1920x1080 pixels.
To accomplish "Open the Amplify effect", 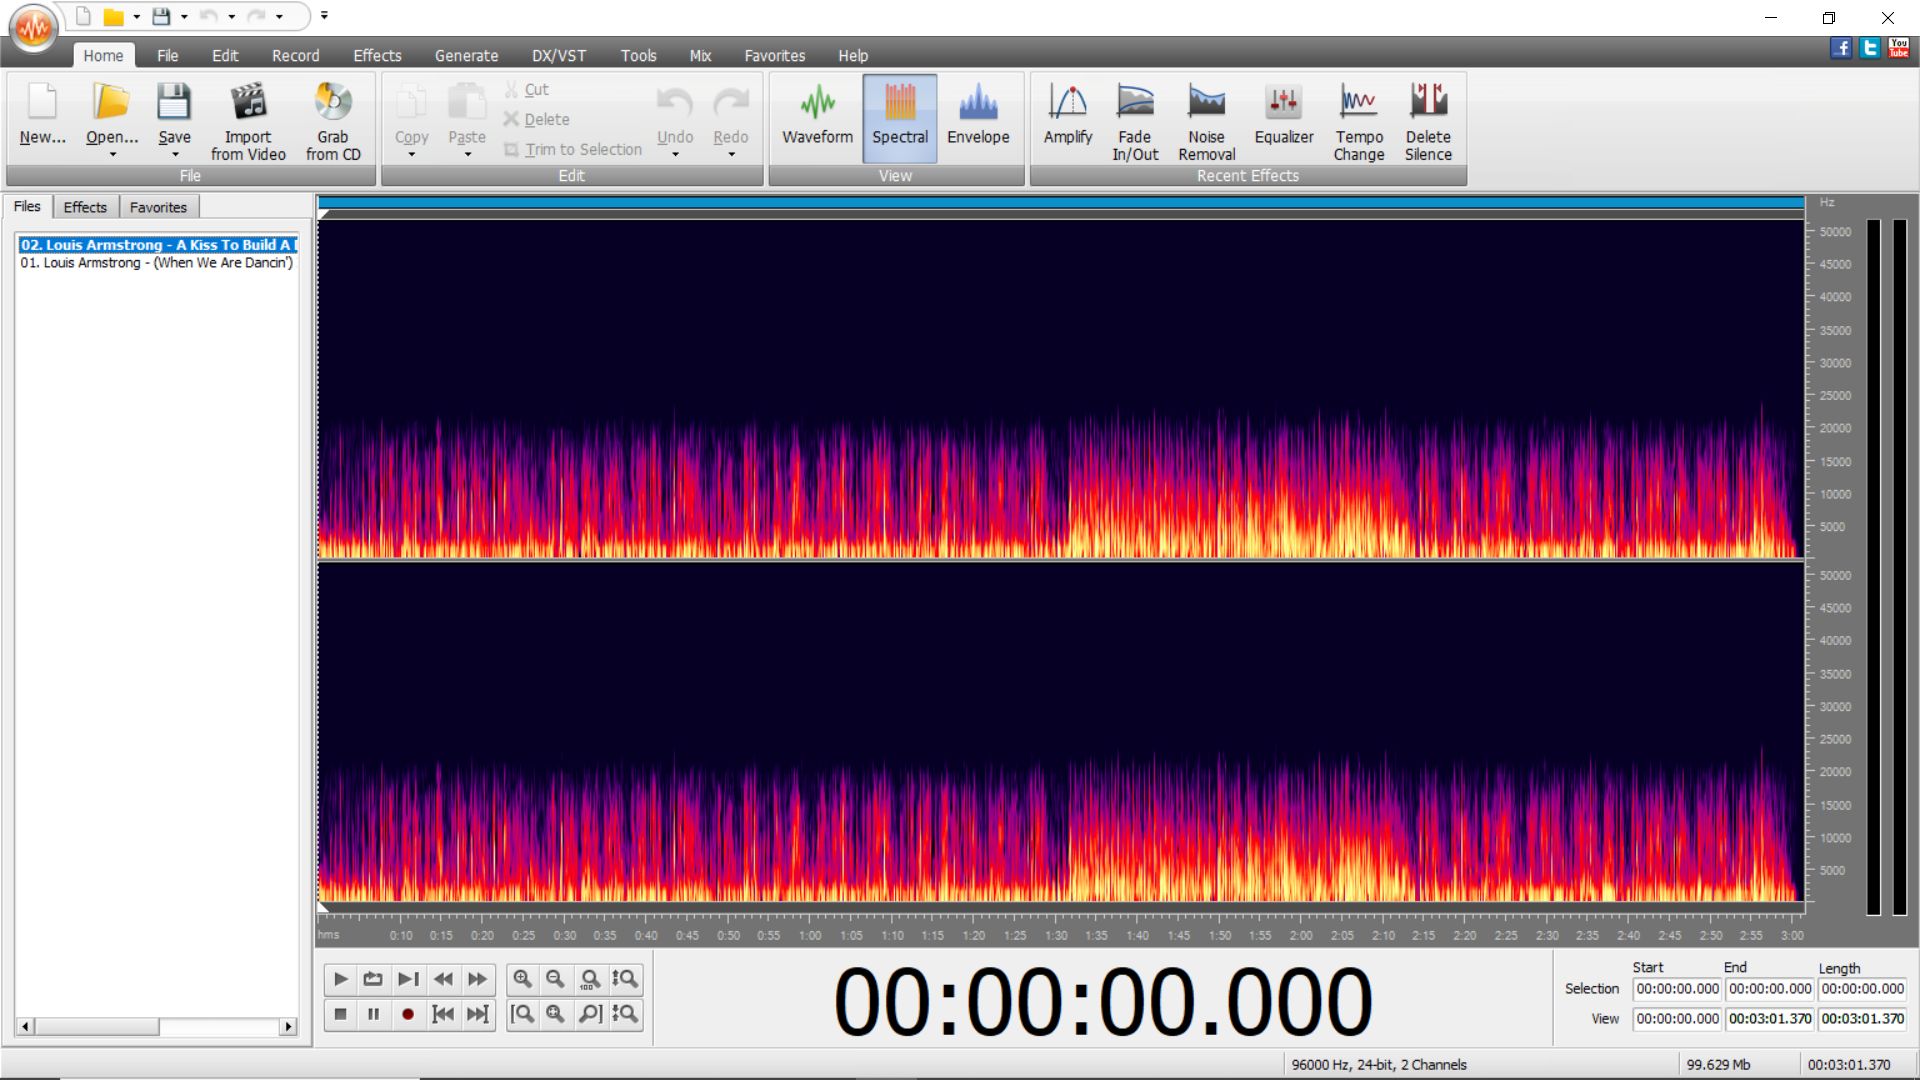I will coord(1067,117).
